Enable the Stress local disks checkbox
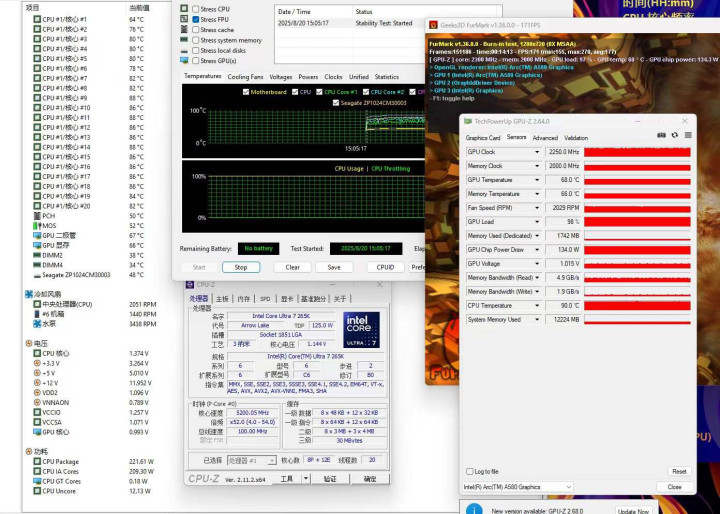Screen dimensions: 720x514 [196, 51]
